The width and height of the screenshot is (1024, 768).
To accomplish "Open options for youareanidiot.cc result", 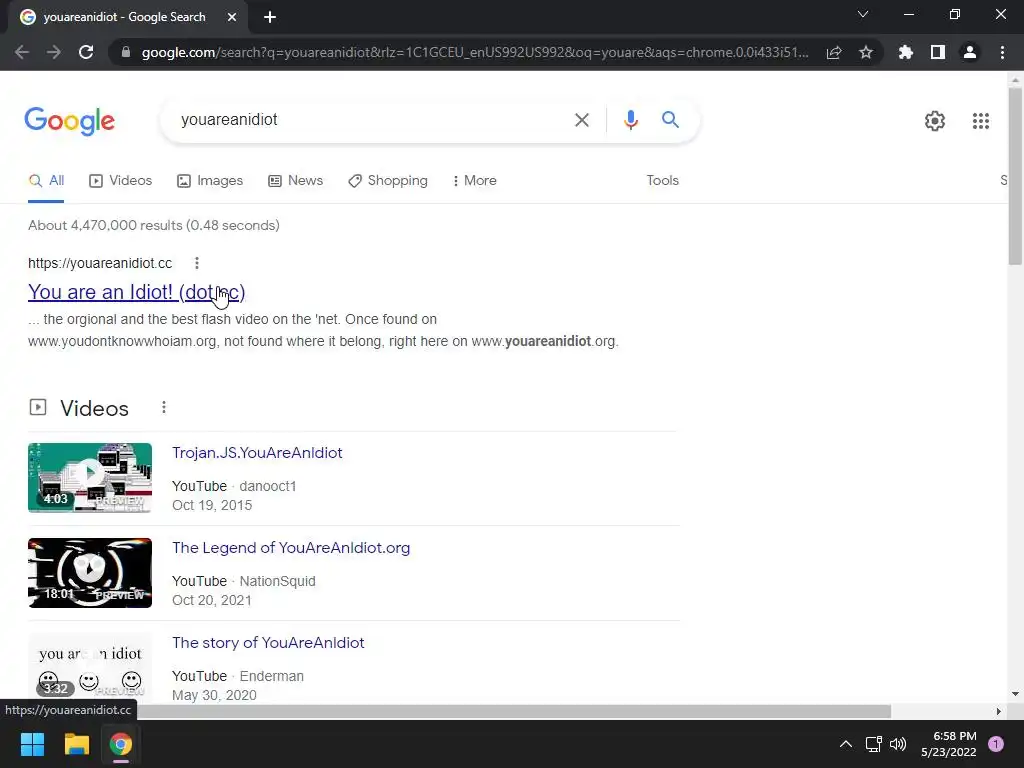I will coord(197,263).
